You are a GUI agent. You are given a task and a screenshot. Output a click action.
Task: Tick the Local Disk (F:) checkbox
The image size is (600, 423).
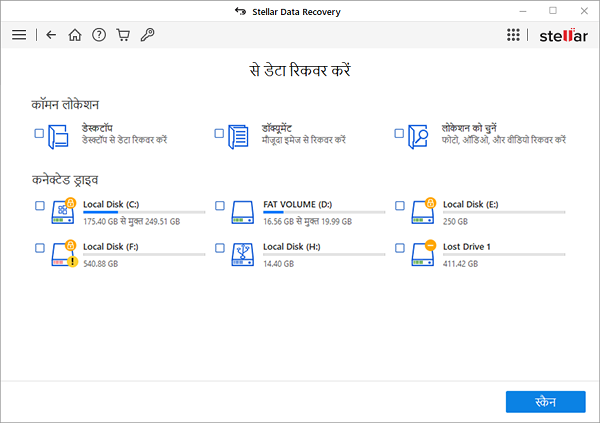point(39,247)
